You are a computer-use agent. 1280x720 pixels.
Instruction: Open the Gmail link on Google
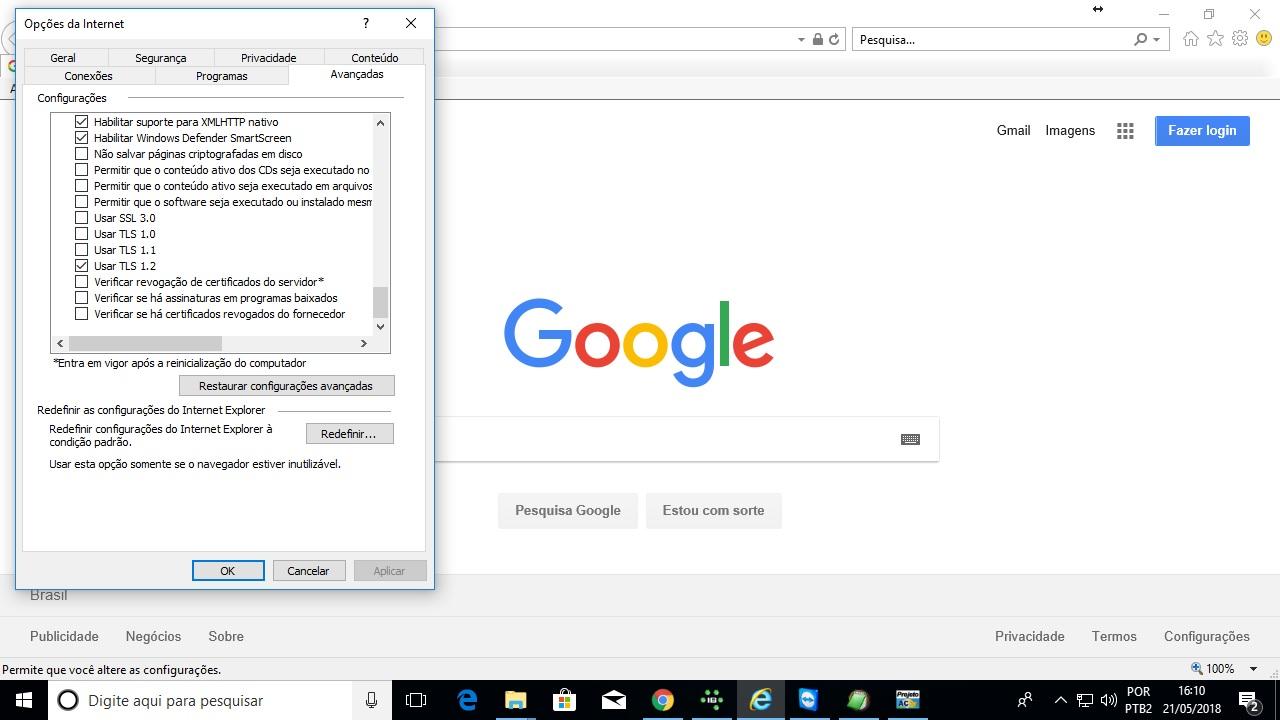[1013, 131]
